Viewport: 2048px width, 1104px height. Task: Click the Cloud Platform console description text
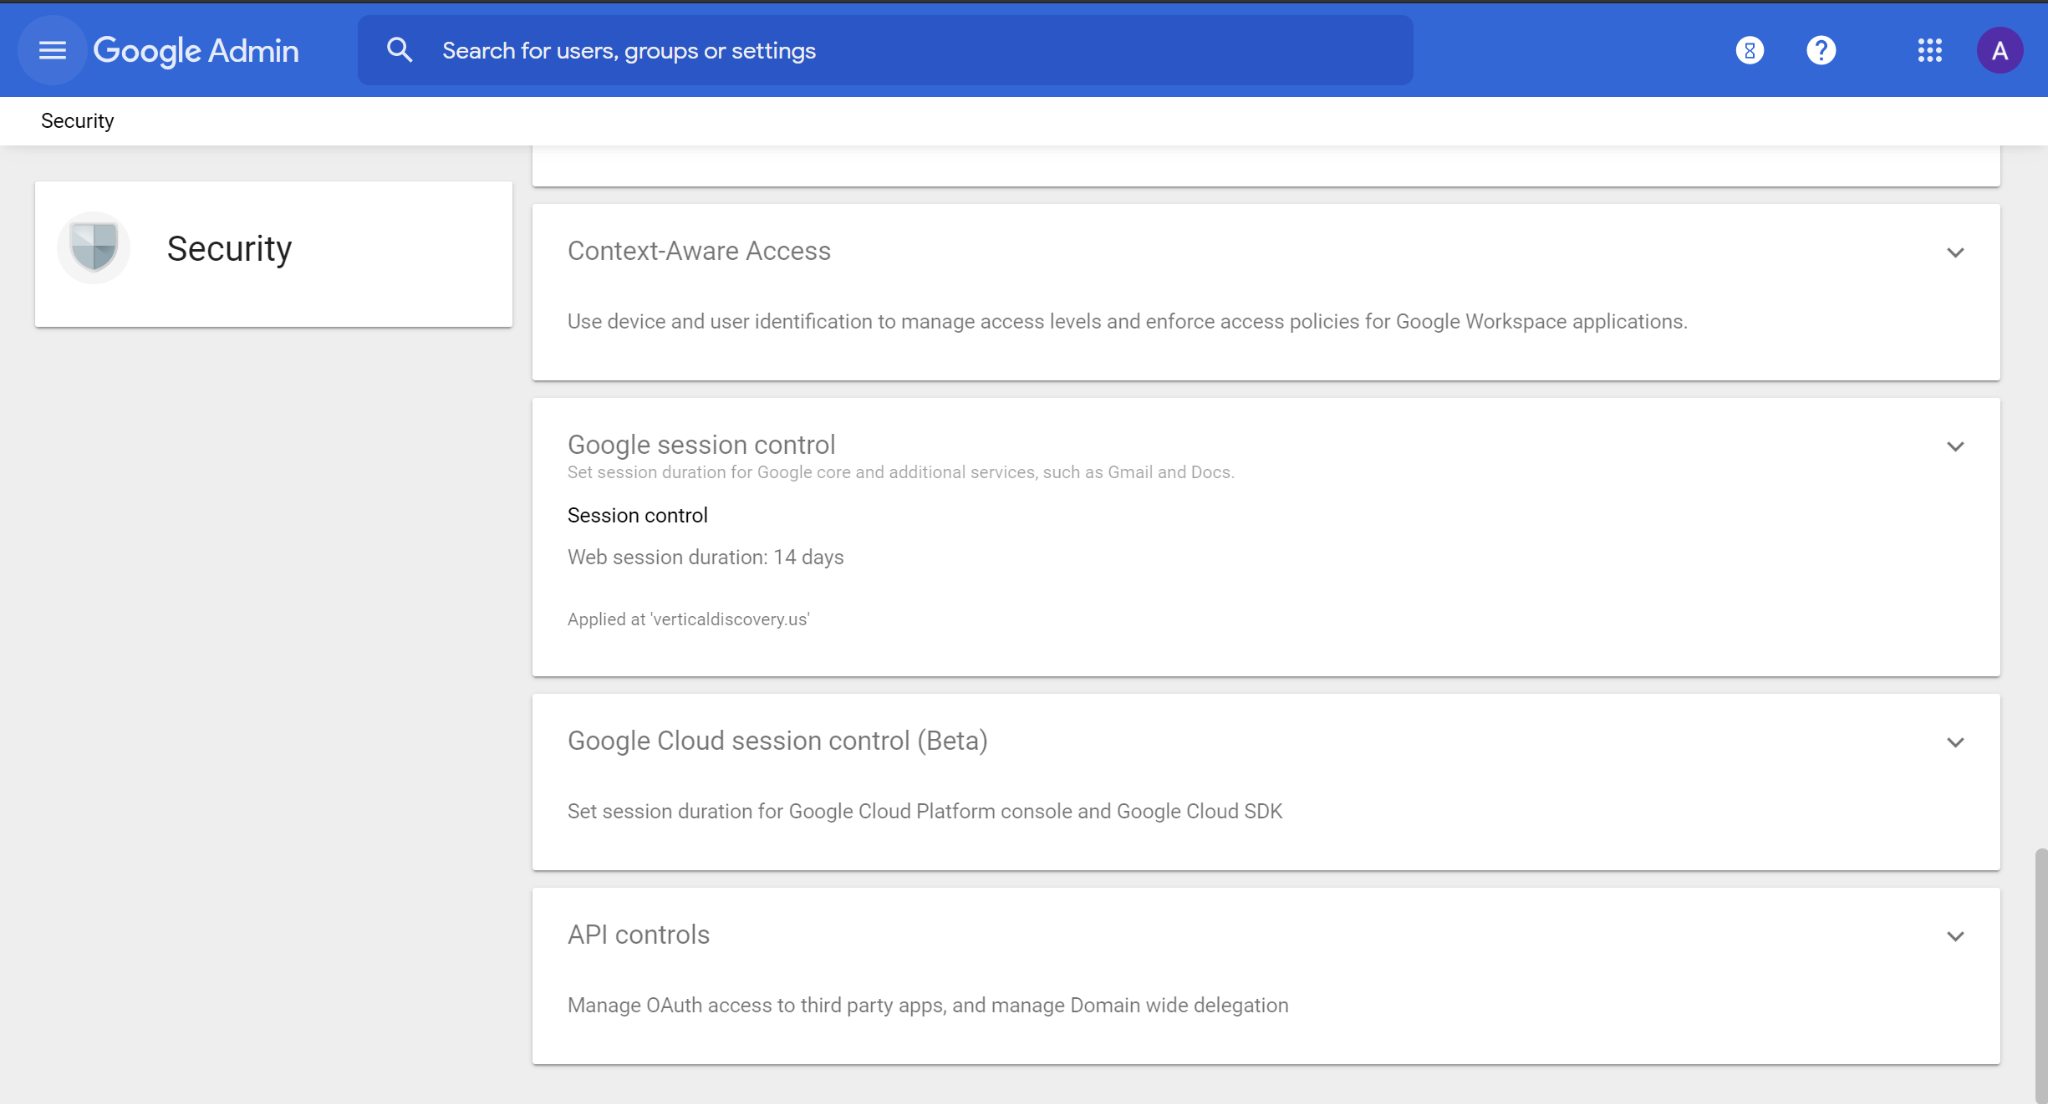click(924, 811)
